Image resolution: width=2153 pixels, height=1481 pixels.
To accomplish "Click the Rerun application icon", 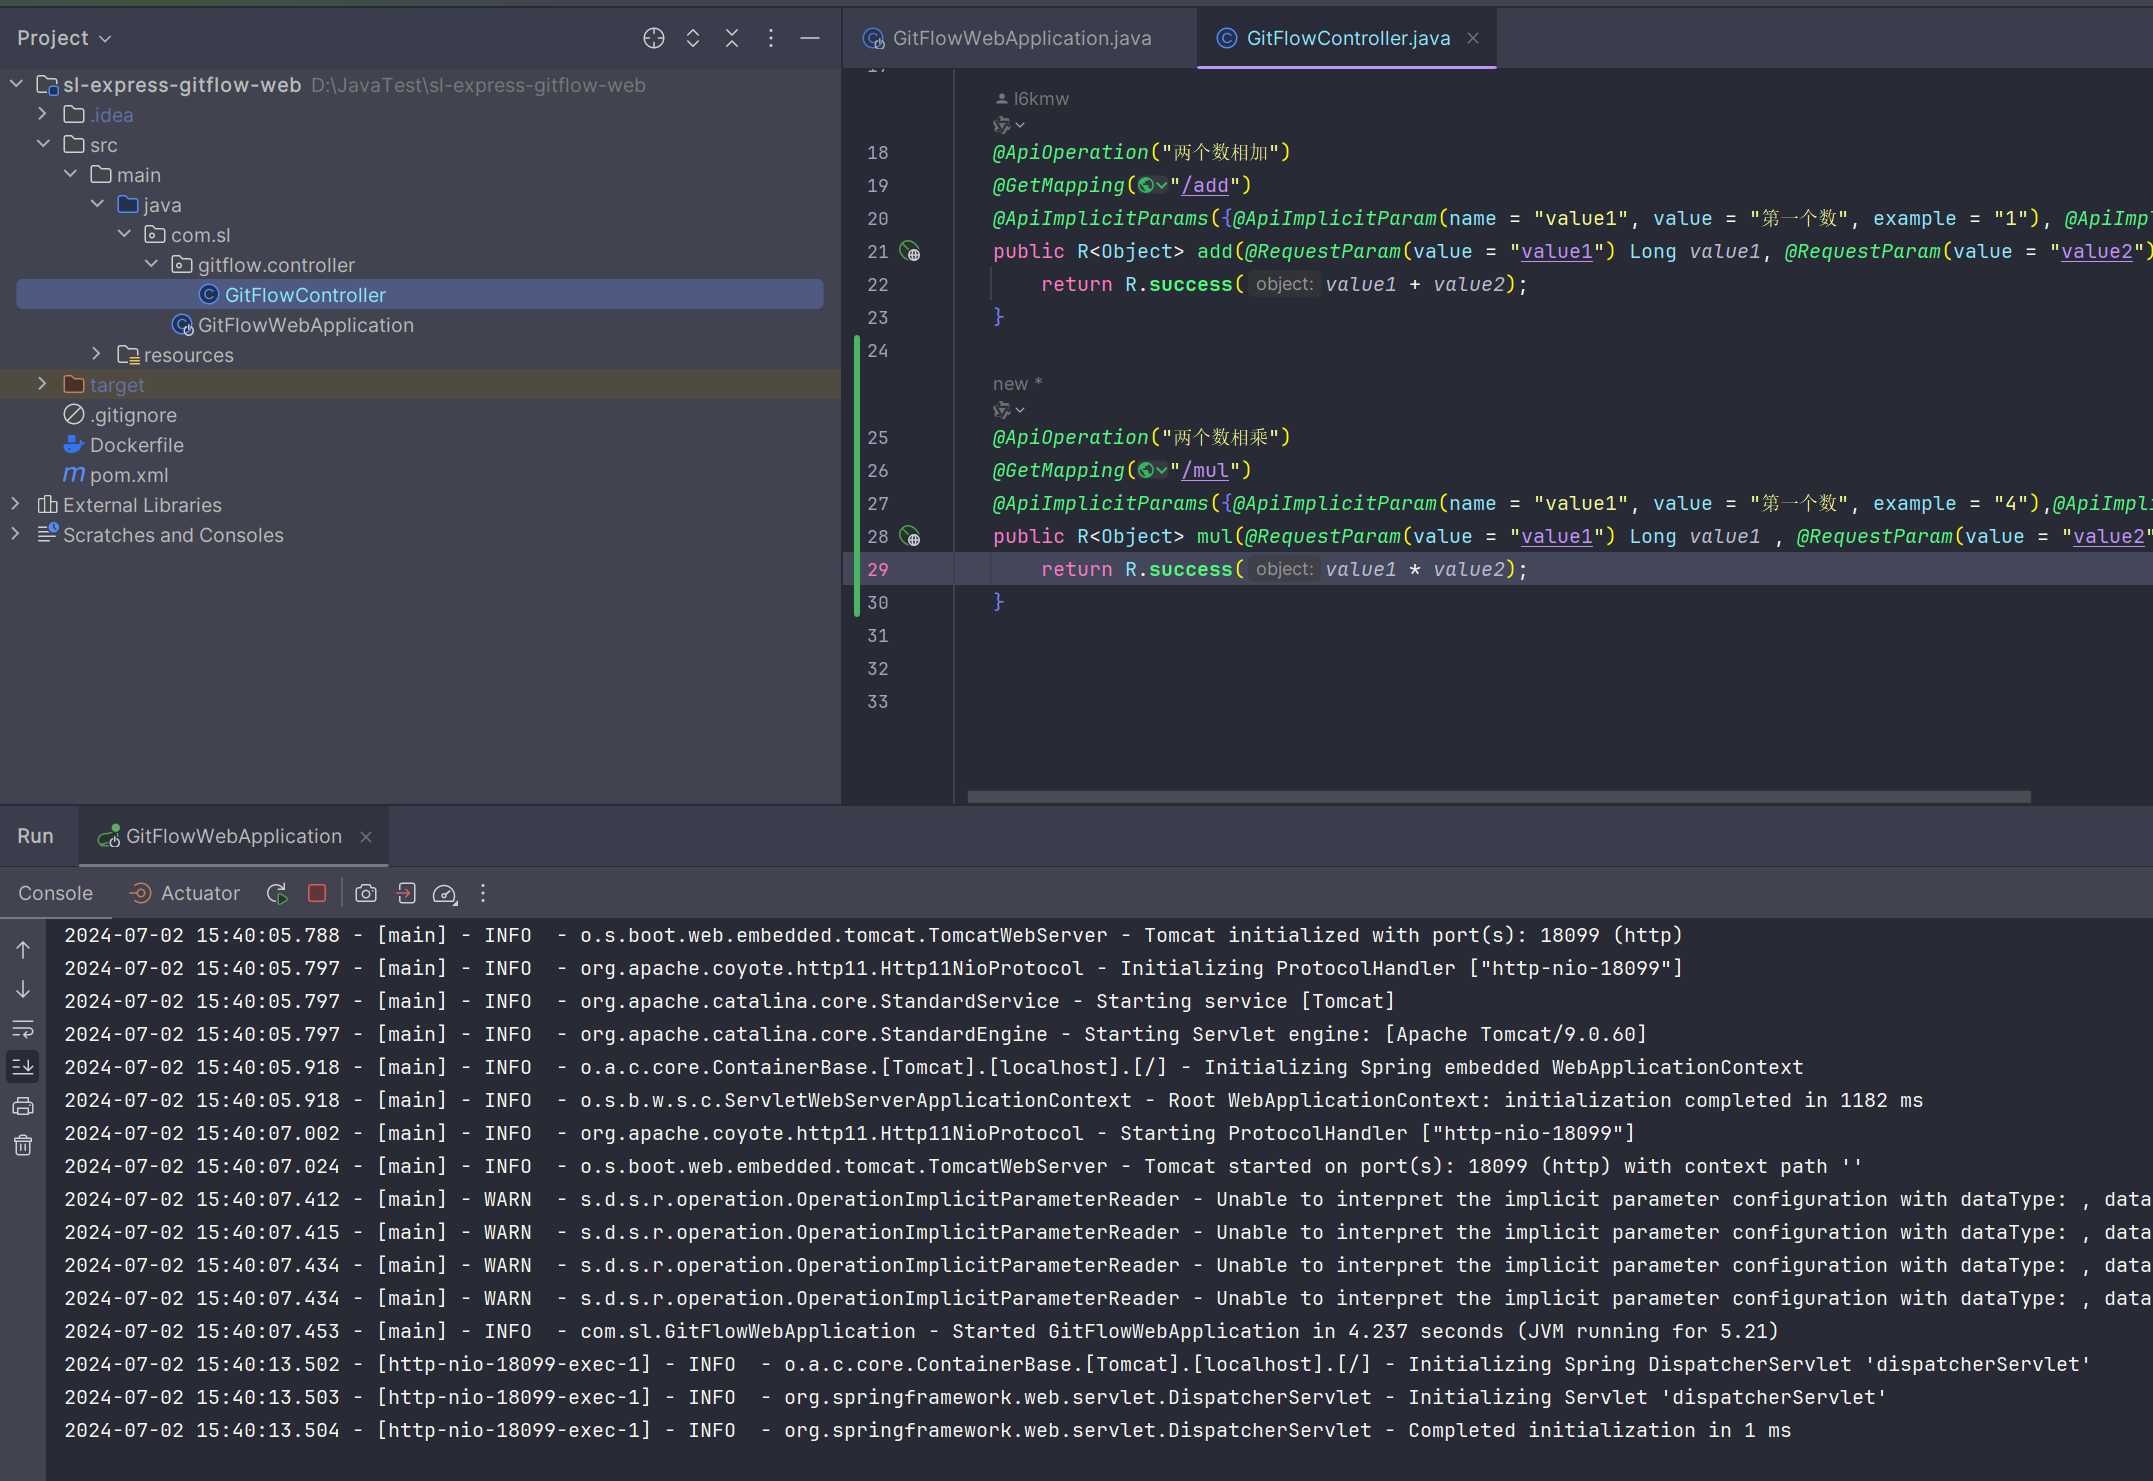I will pos(277,893).
